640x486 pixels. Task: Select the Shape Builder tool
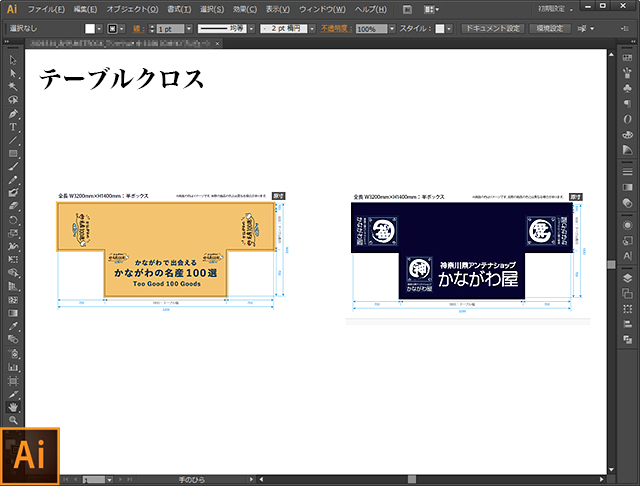click(x=13, y=273)
